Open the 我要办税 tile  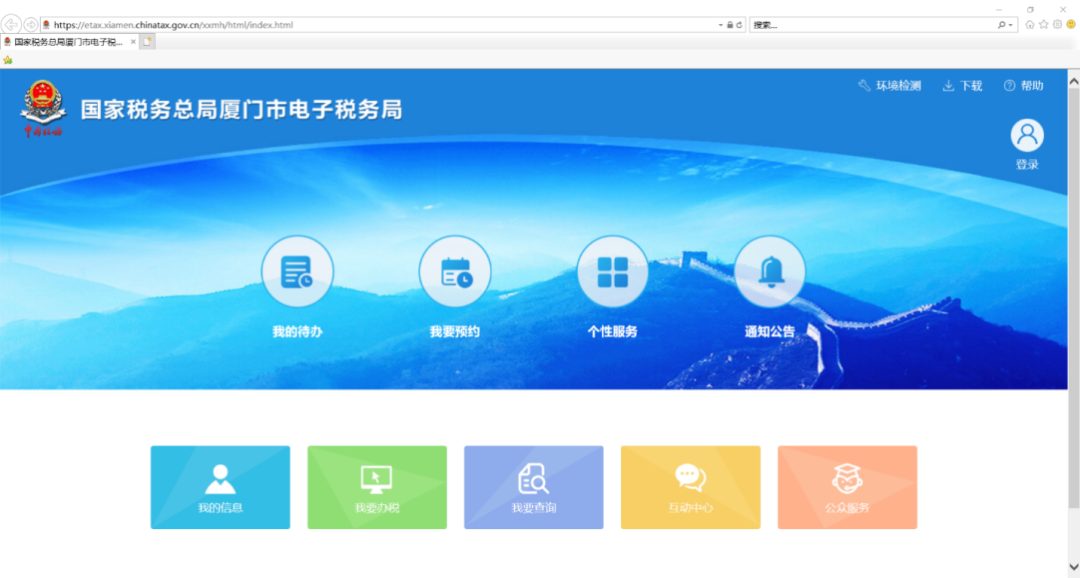[377, 487]
